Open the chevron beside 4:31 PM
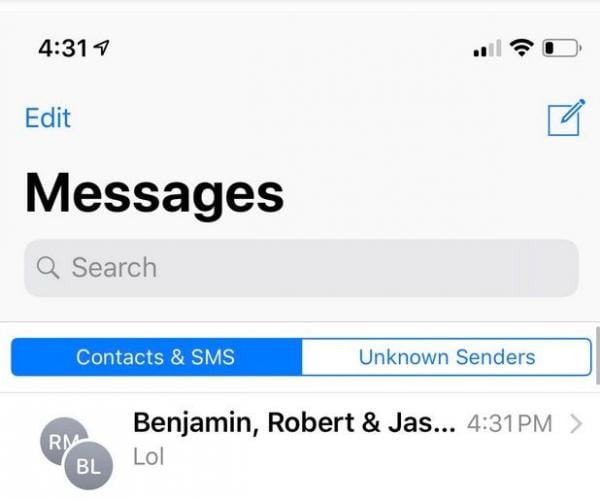 (576, 424)
